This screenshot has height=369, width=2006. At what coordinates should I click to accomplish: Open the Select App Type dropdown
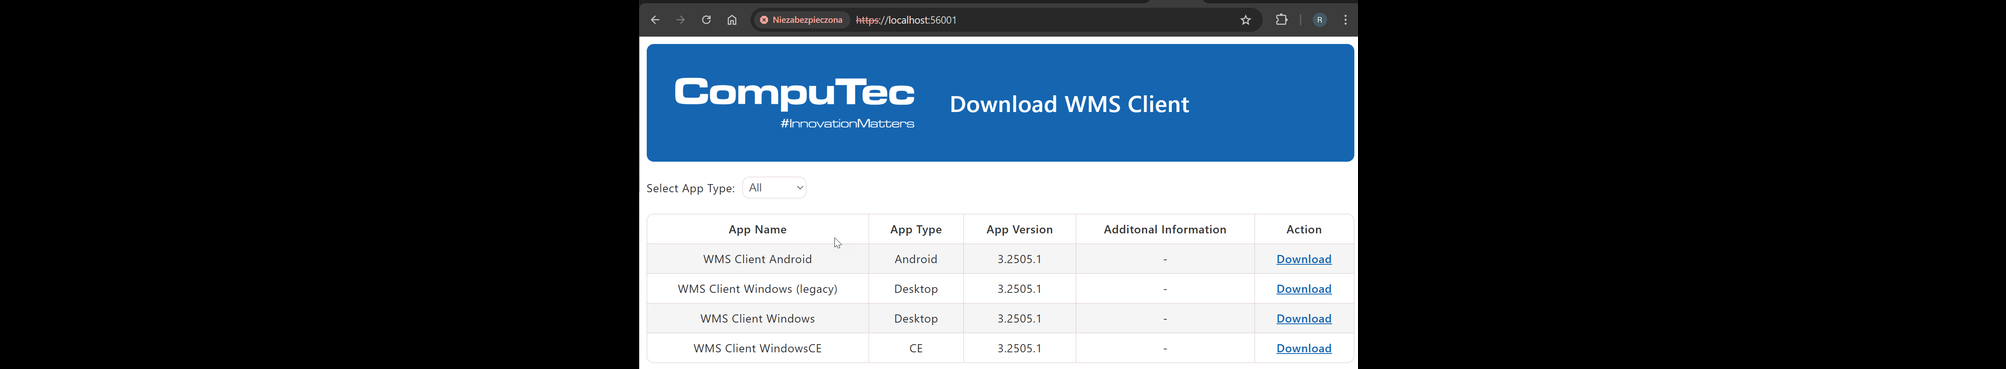(775, 188)
